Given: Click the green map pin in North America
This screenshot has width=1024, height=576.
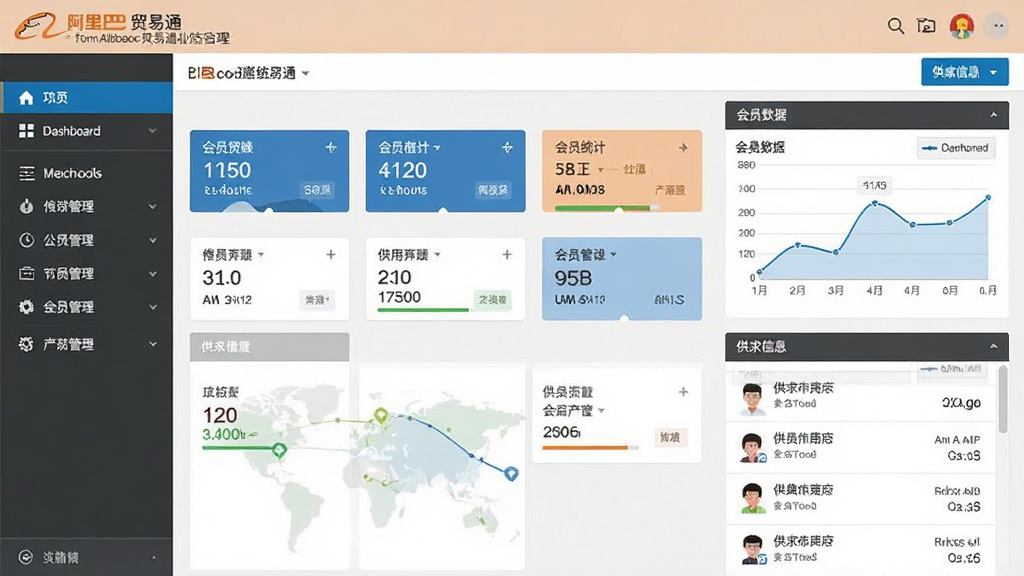Looking at the screenshot, I should click(x=280, y=450).
